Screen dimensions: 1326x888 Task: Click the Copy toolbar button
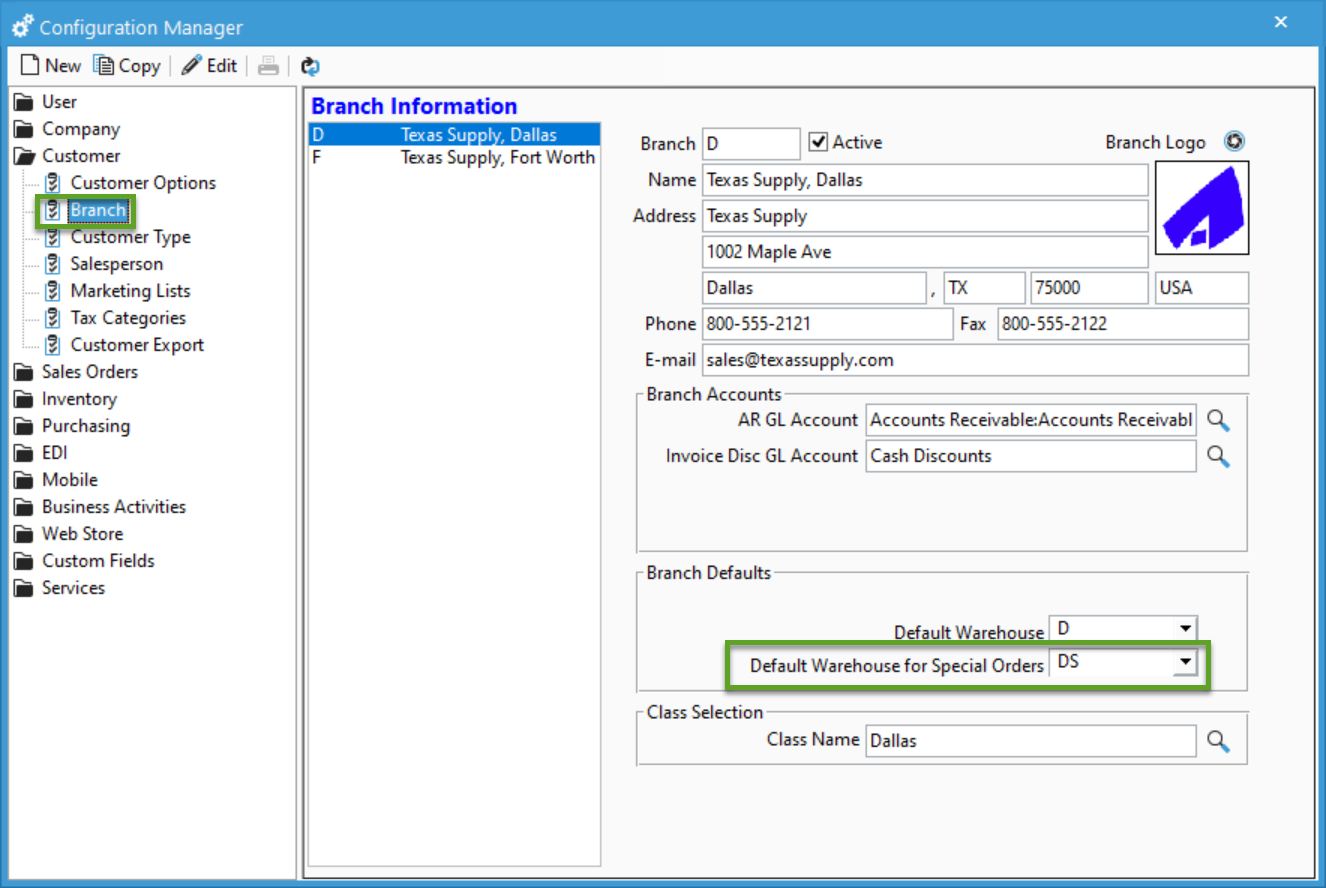tap(127, 66)
